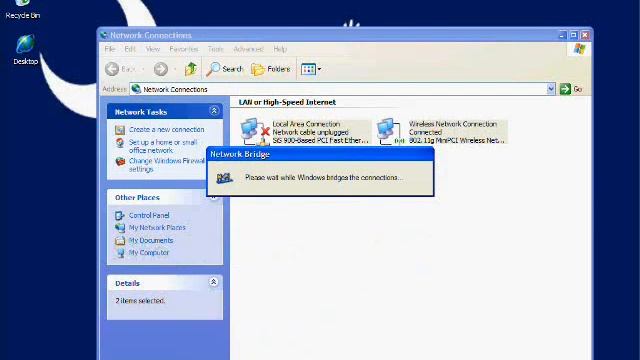
Task: Open the Back history dropdown arrow
Action: point(143,69)
